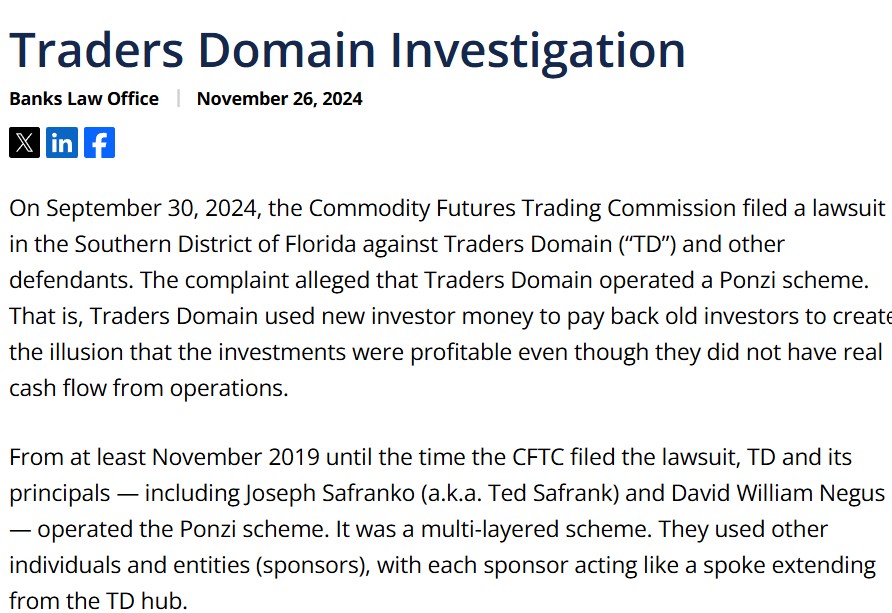Click the name "Joseph Safranko" in the article
This screenshot has width=892, height=613.
330,493
